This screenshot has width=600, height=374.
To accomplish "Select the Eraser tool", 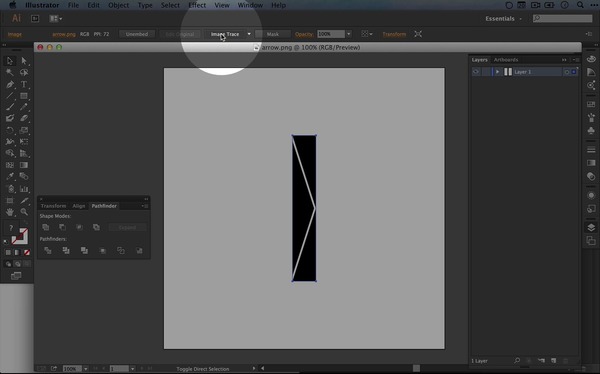I will [24, 119].
